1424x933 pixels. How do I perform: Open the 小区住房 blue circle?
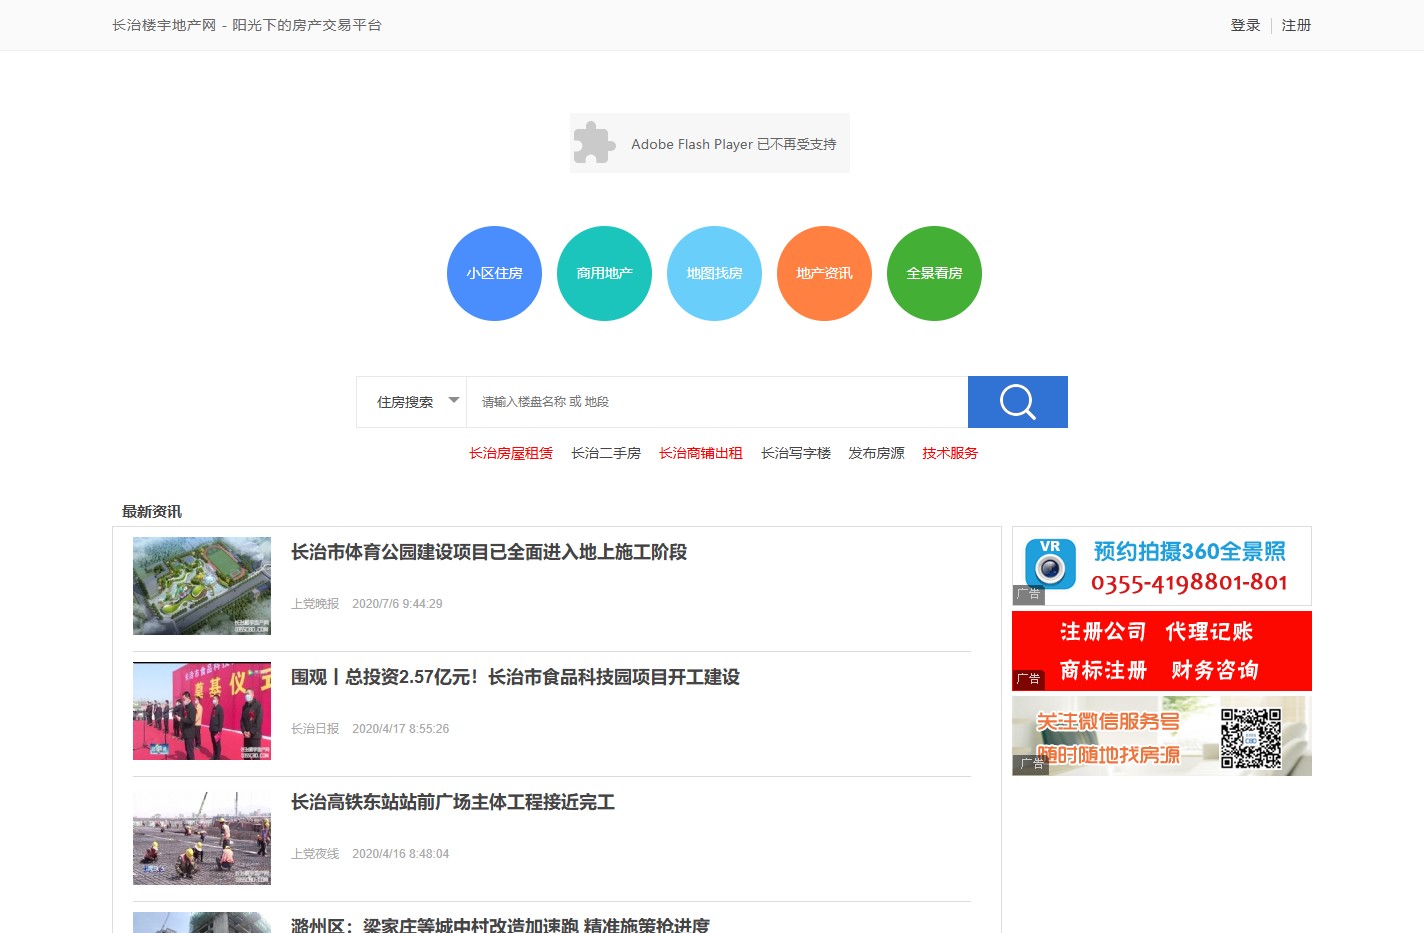[494, 273]
